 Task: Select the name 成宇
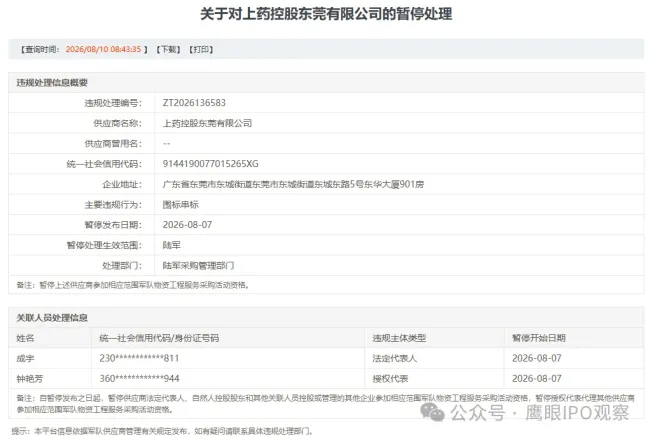coord(25,358)
